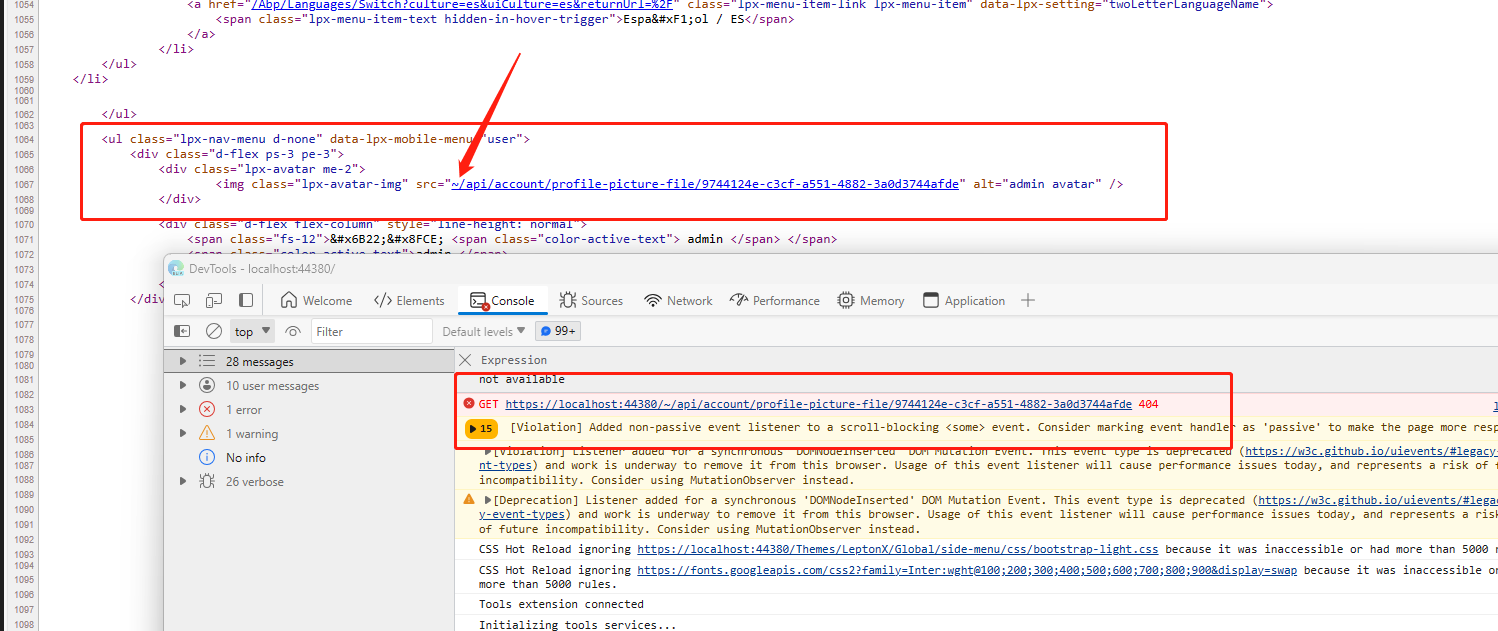Viewport: 1498px width, 631px height.
Task: Open the Default levels dropdown
Action: pos(484,331)
